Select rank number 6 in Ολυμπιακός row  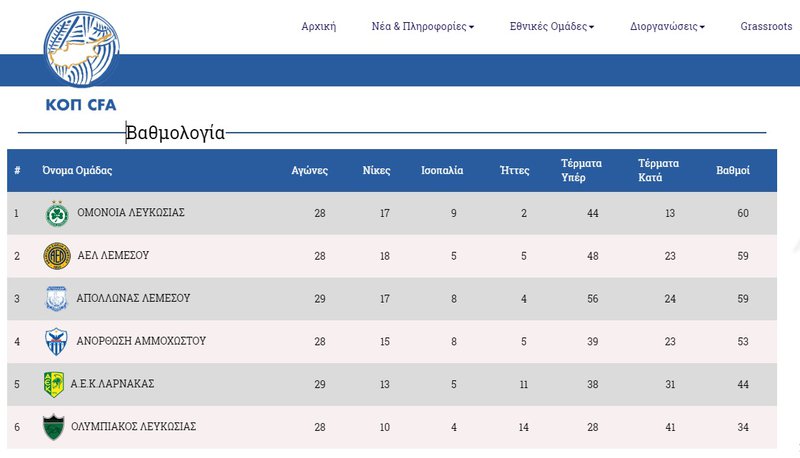17,427
